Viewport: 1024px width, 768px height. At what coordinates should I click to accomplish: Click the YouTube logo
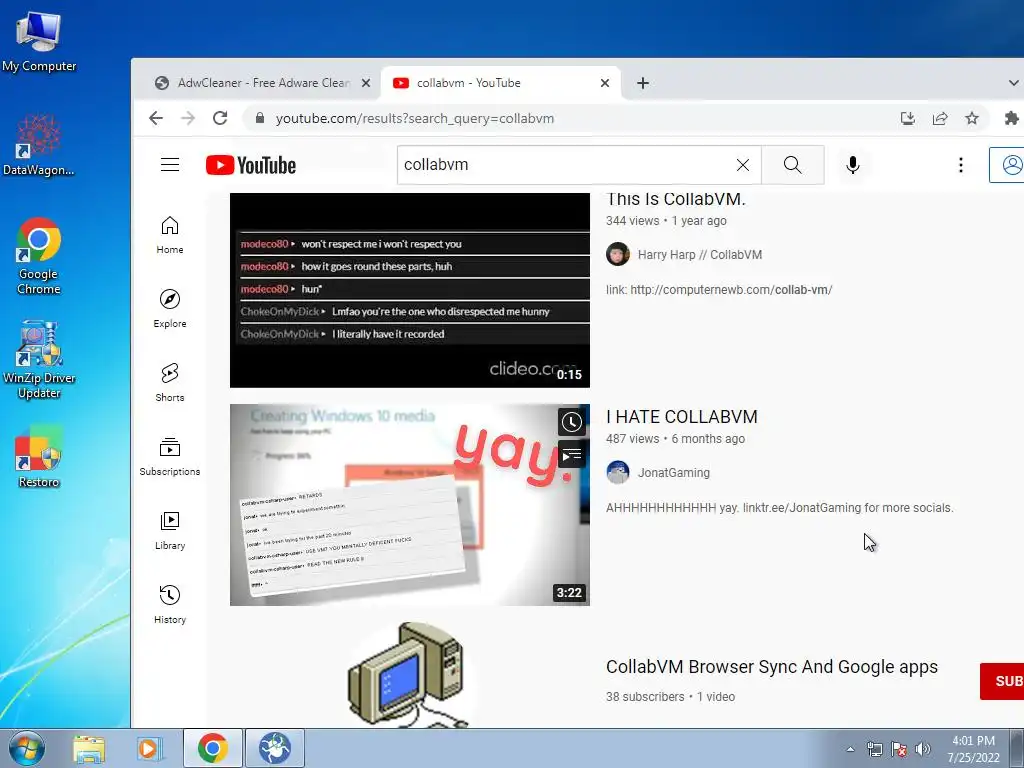[251, 165]
